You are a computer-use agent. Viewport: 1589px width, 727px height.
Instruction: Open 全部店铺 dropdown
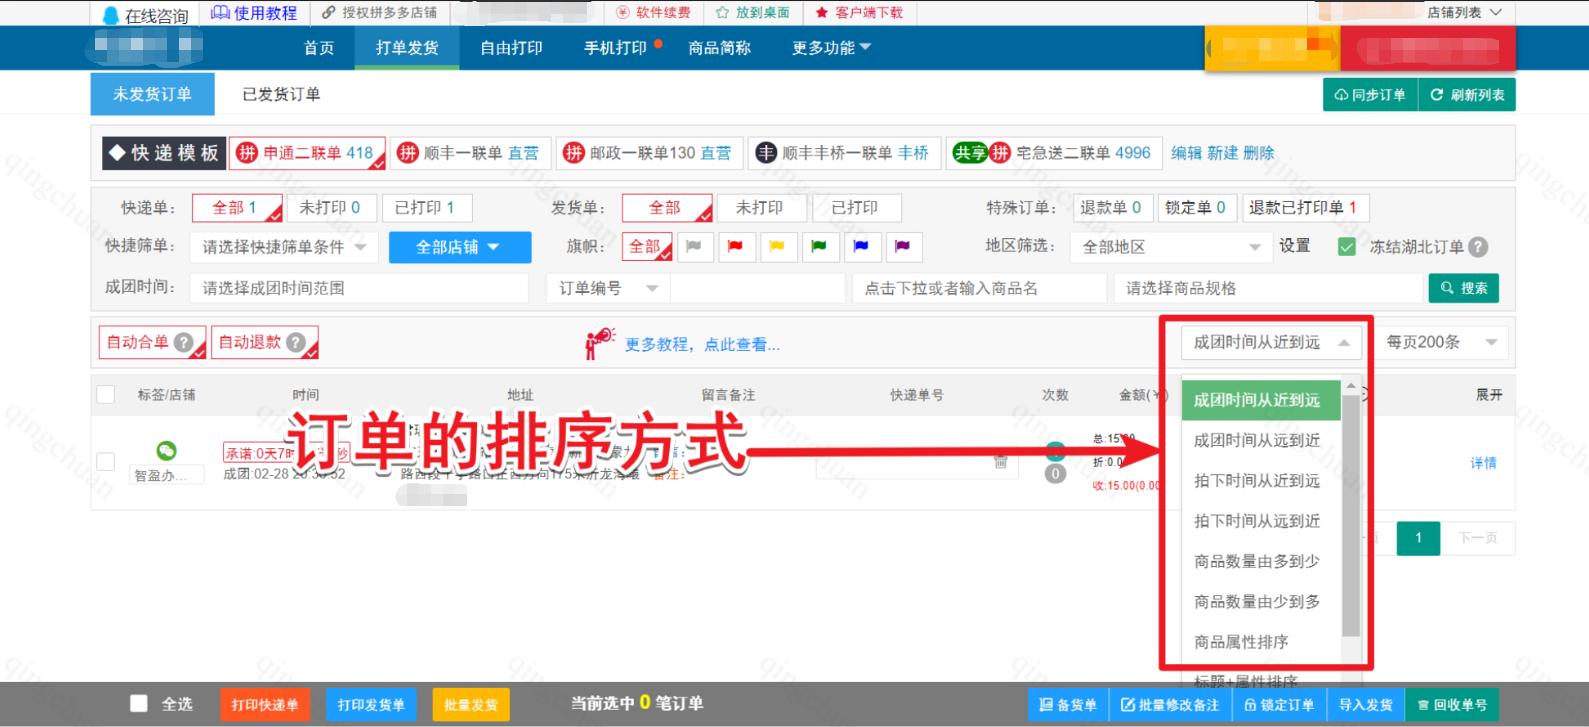click(x=459, y=247)
